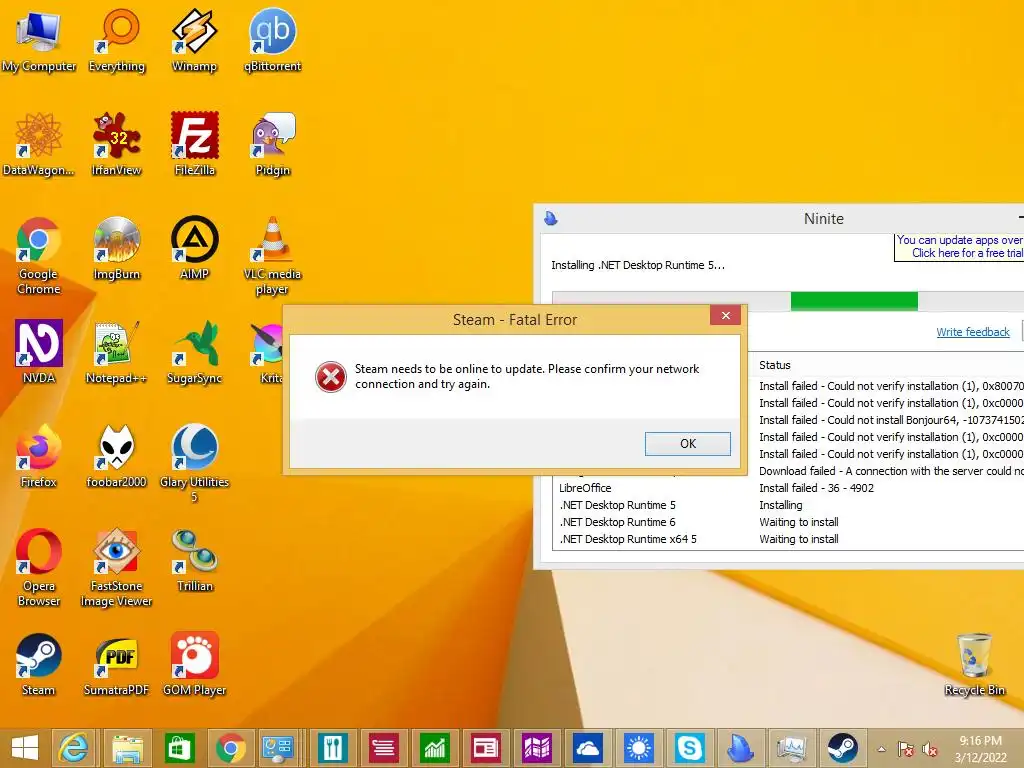Click OK in the Steam Fatal Error dialog

(688, 443)
